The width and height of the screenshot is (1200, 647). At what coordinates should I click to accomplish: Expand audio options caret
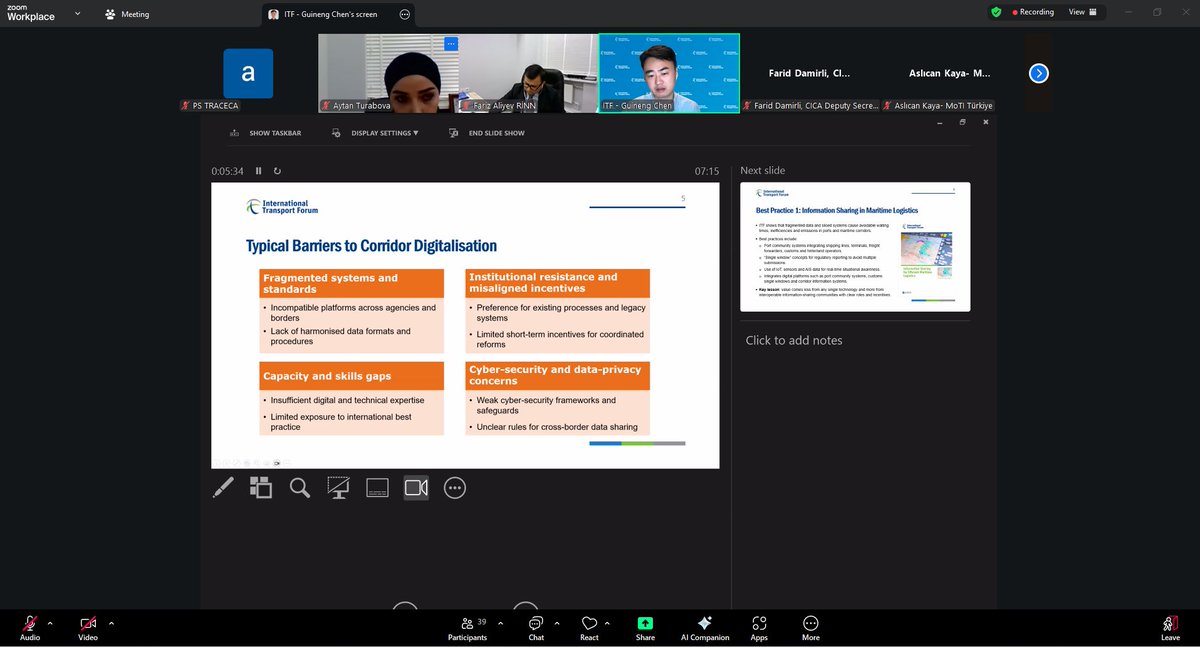(50, 622)
